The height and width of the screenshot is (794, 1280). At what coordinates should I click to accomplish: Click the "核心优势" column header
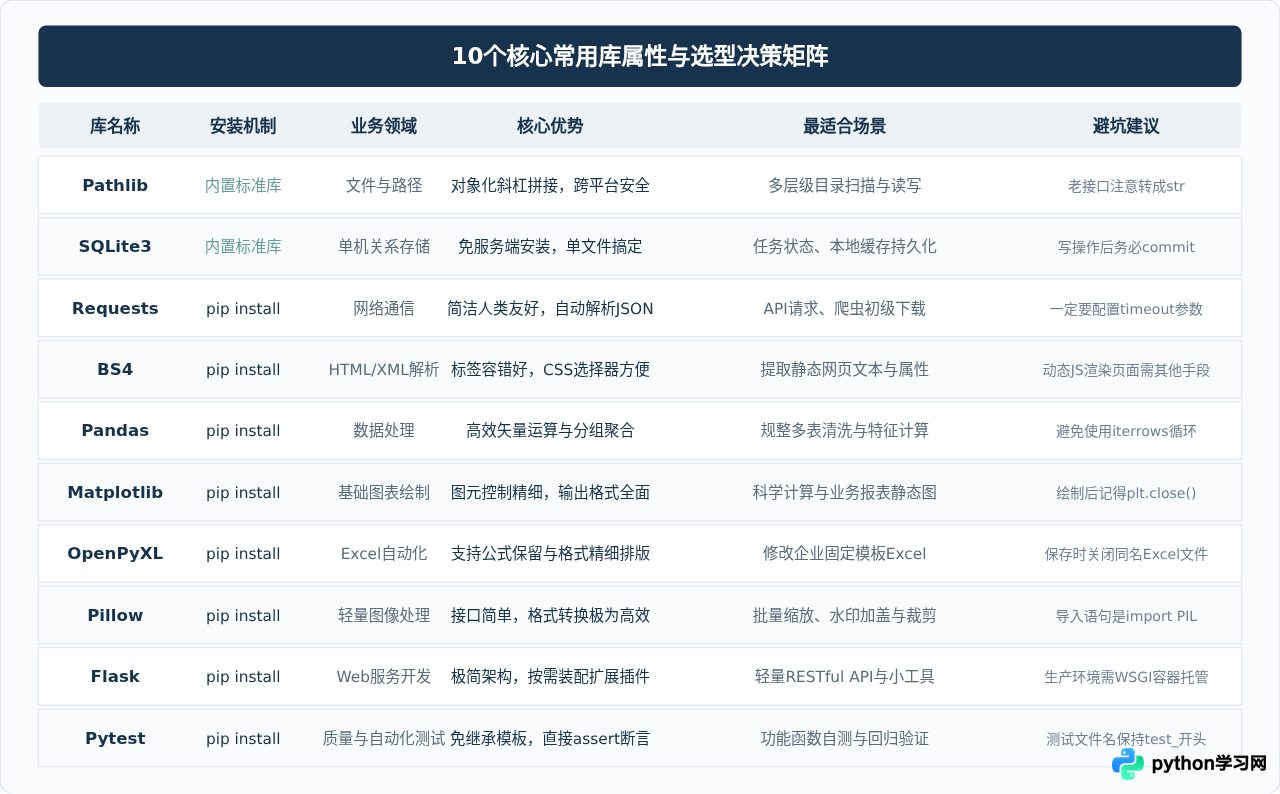(550, 126)
